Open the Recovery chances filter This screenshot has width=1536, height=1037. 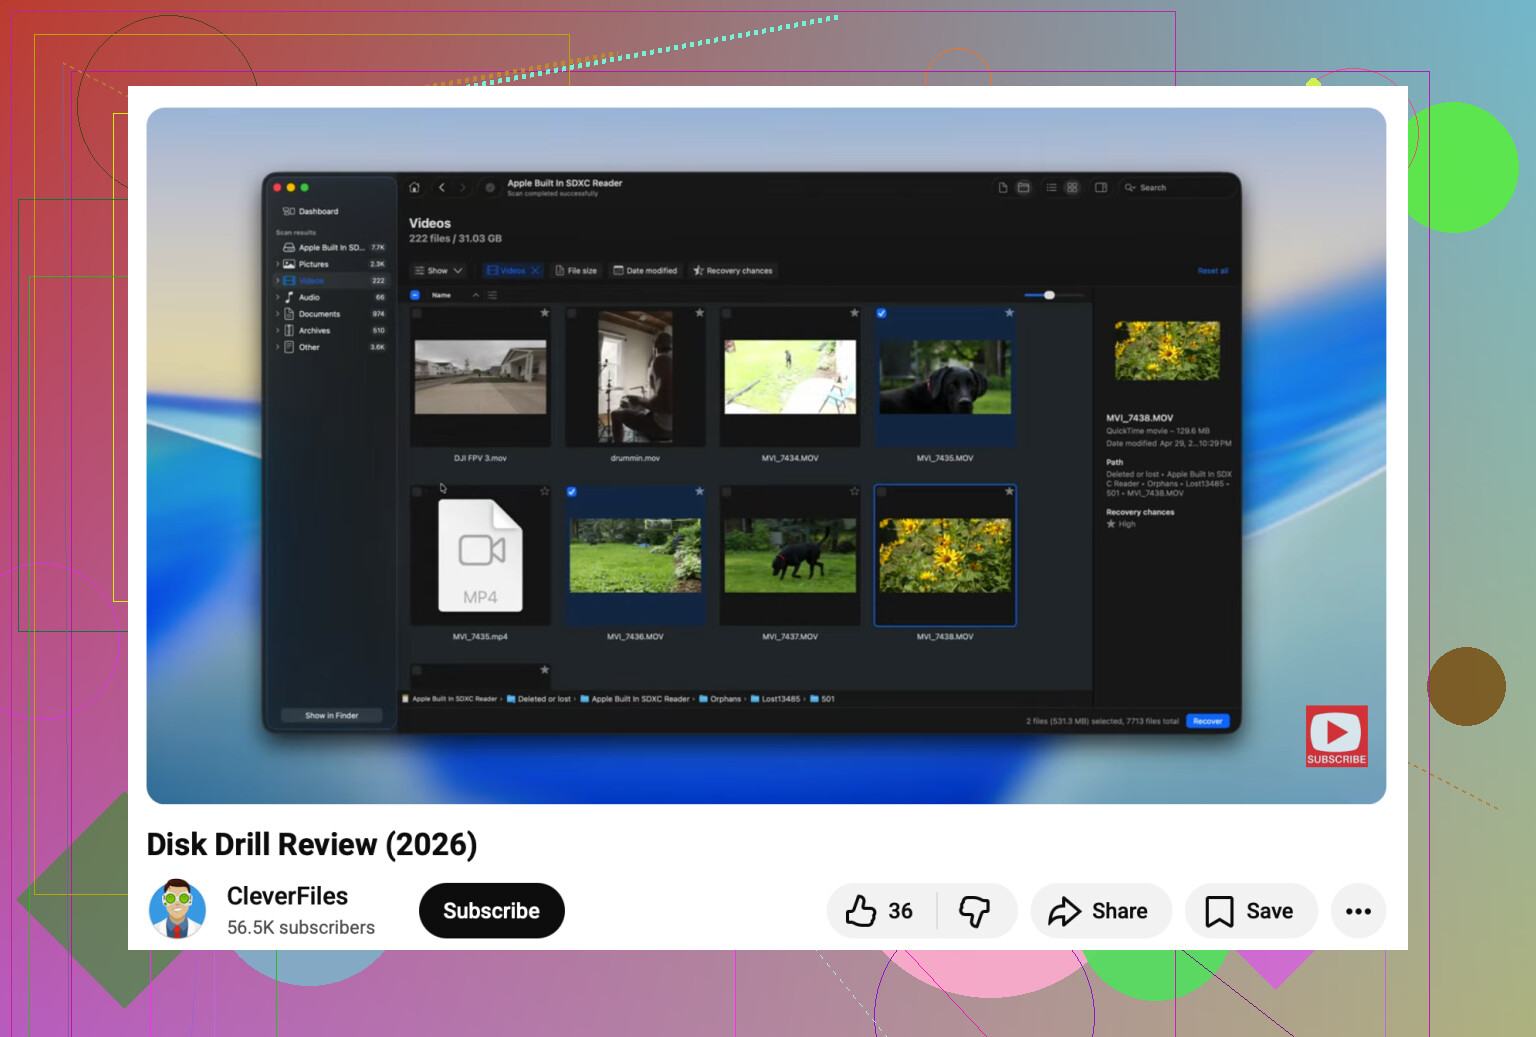click(733, 271)
